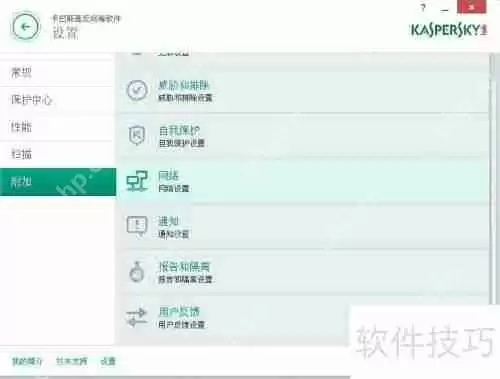Select the 常规 settings tab

pos(57,73)
